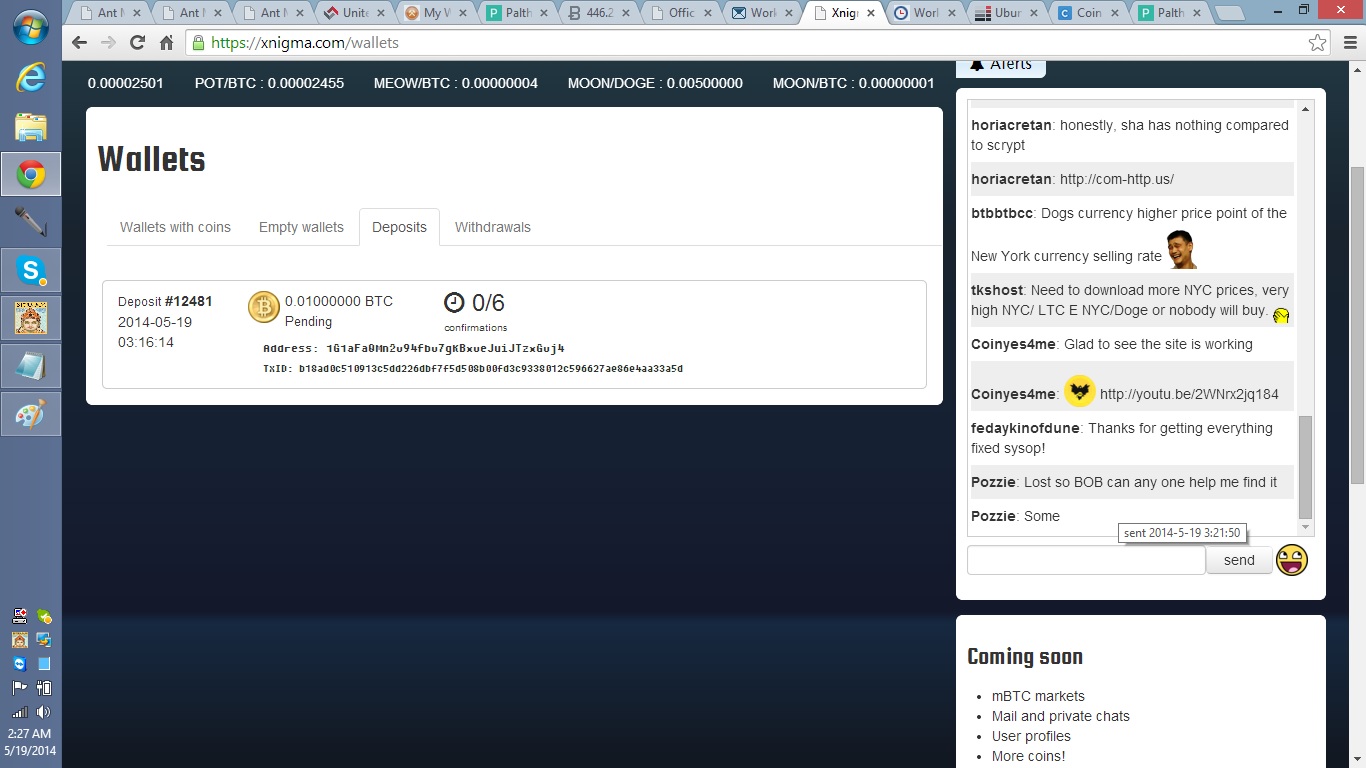Viewport: 1366px width, 768px height.
Task: Bookmark this page with the star icon
Action: (x=1317, y=43)
